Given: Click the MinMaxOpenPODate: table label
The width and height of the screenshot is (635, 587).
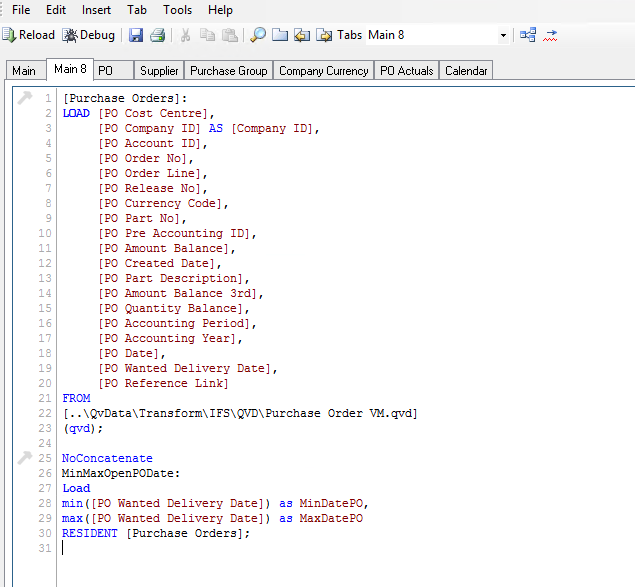Looking at the screenshot, I should (121, 473).
